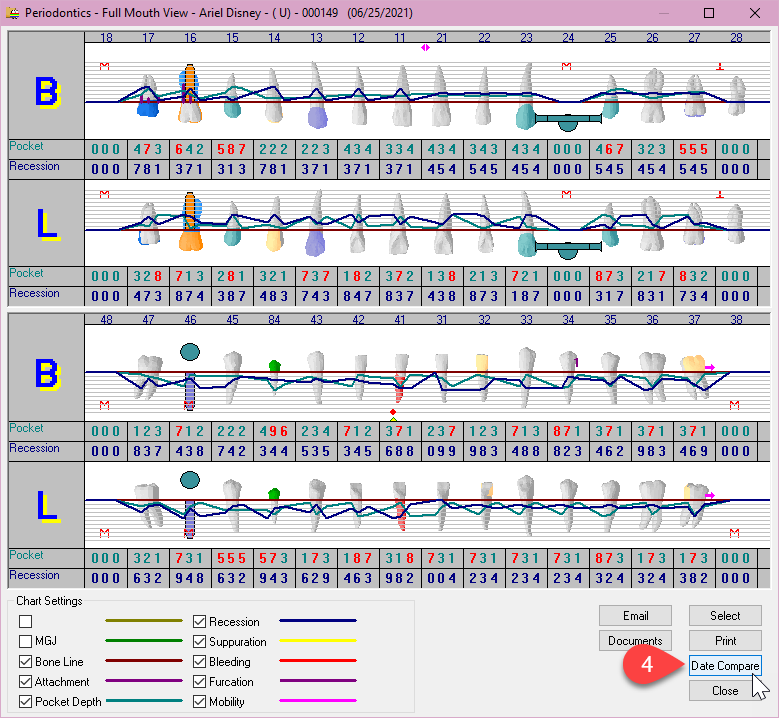Click the large B label of lower arch

pyautogui.click(x=47, y=374)
